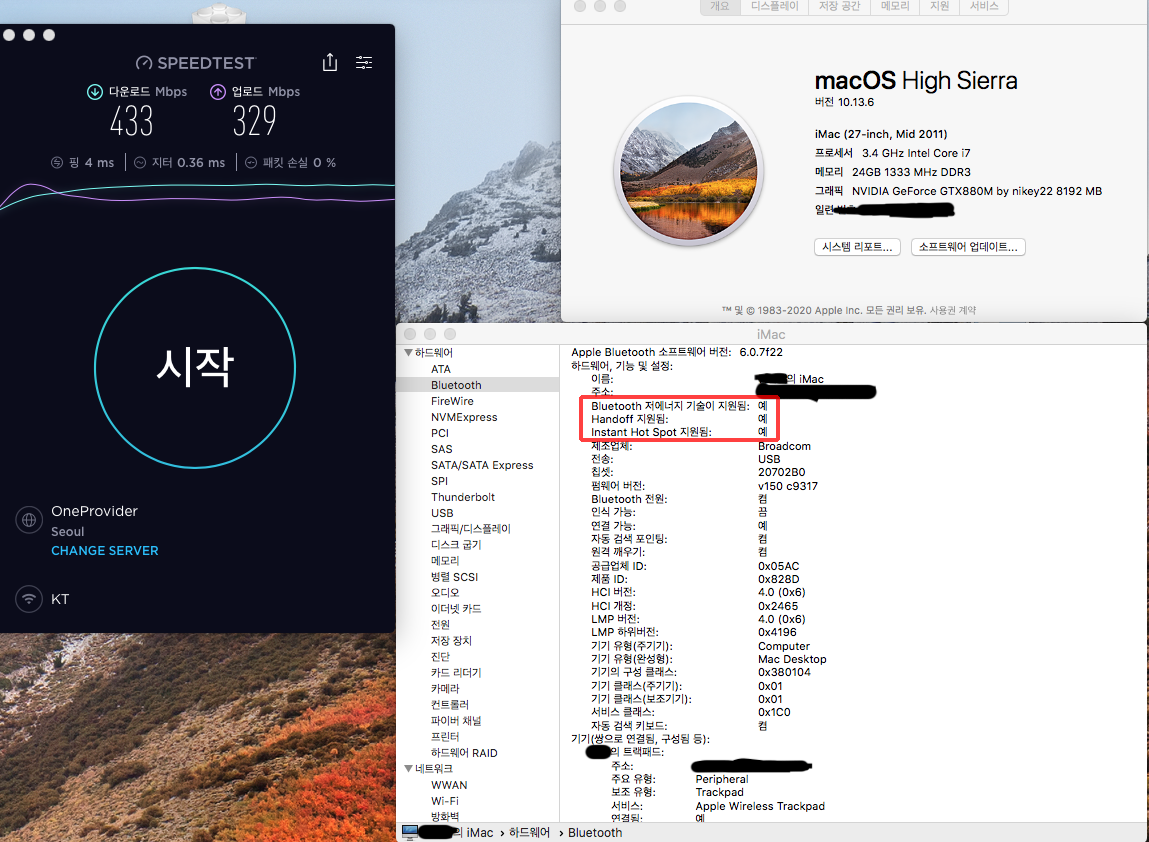
Task: Select WWAN under 네트워크
Action: [x=449, y=785]
